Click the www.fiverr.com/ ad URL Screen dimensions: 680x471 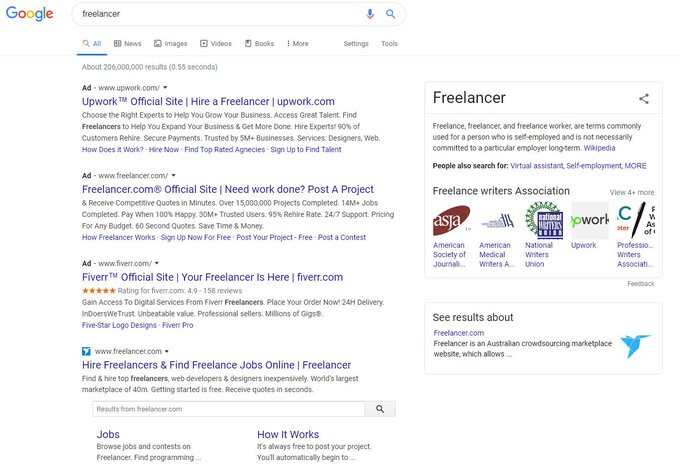click(125, 263)
